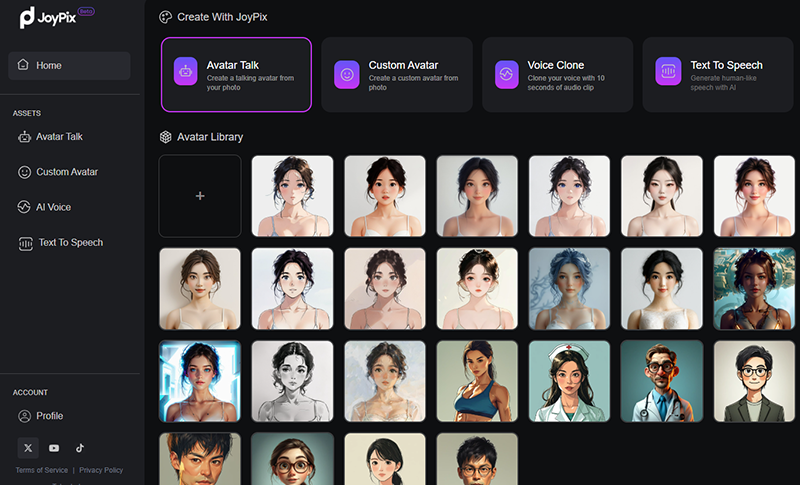Screen dimensions: 800x485
Task: Select the black-and-white sketch woman avatar
Action: pos(292,381)
